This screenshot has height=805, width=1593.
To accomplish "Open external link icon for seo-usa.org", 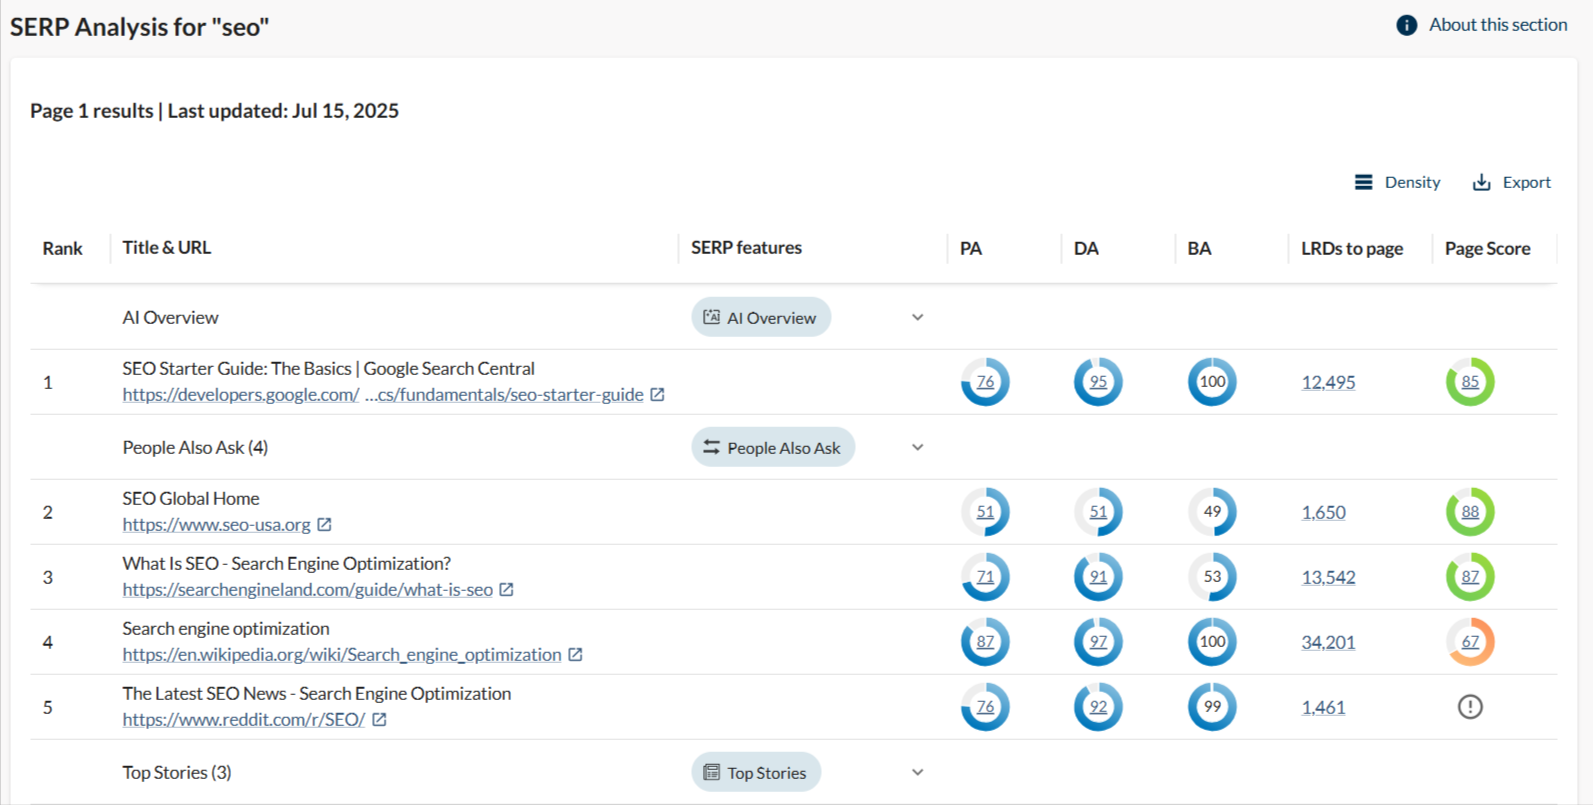I will (324, 524).
